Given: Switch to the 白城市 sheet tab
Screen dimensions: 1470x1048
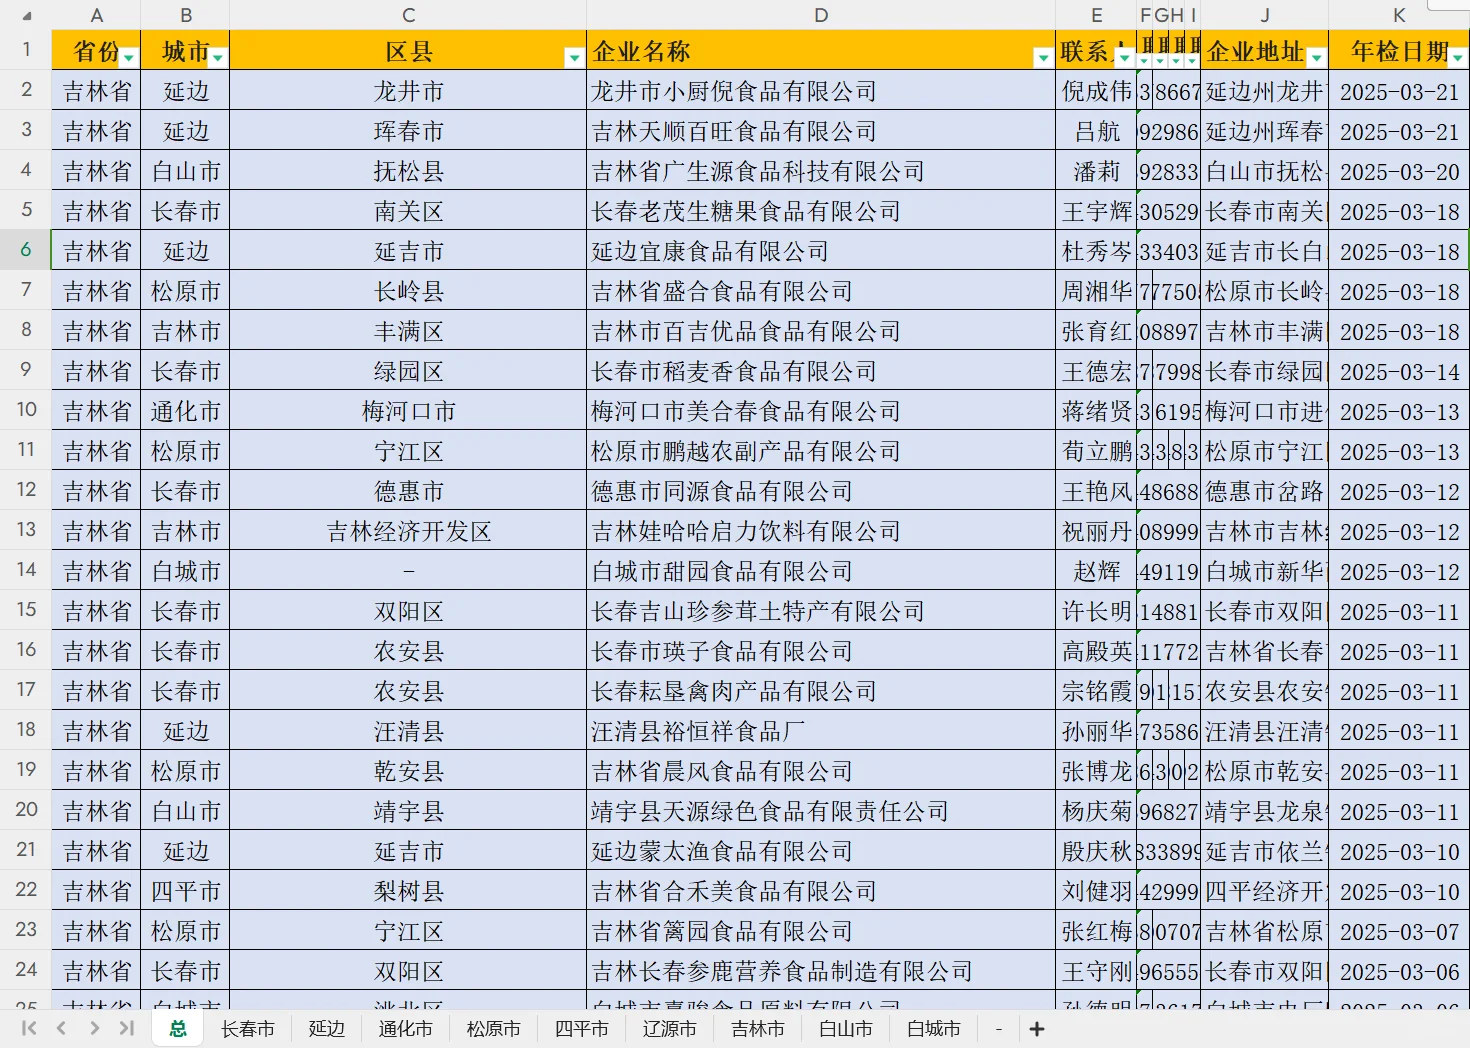Looking at the screenshot, I should pyautogui.click(x=933, y=1028).
